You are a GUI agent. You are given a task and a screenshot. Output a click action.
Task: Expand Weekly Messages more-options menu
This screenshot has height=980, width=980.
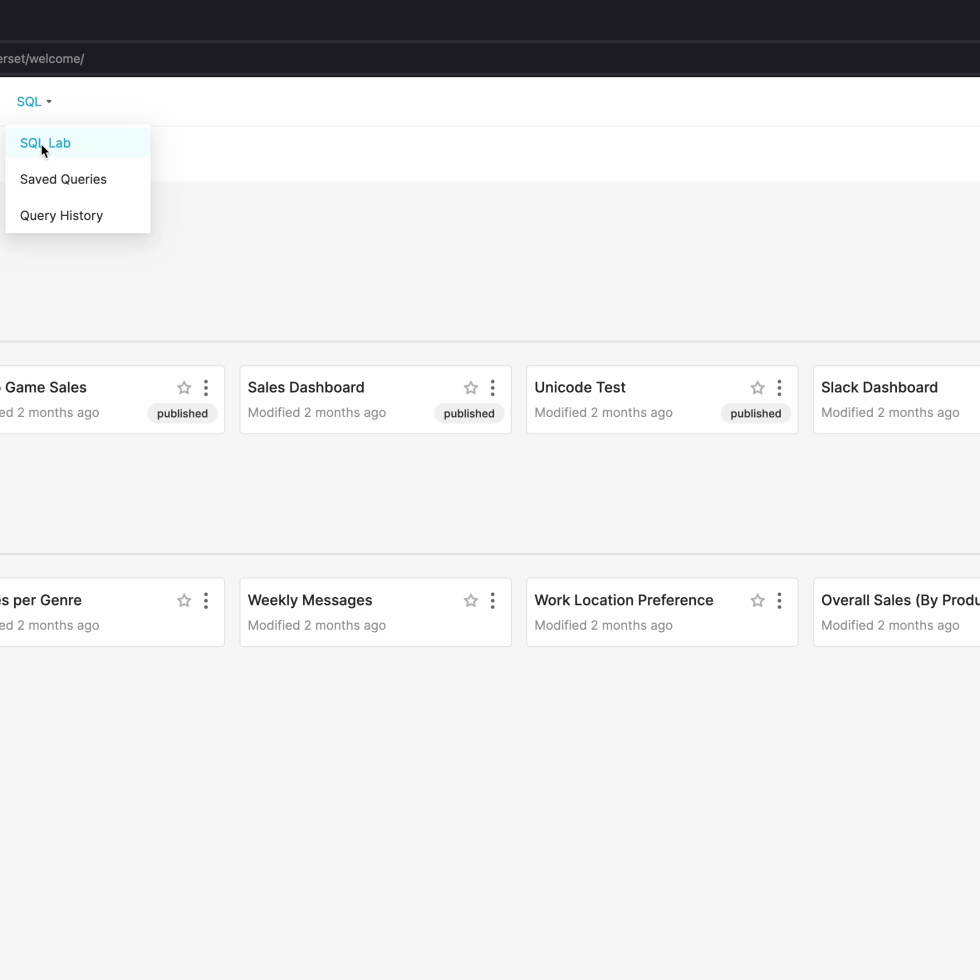click(492, 601)
